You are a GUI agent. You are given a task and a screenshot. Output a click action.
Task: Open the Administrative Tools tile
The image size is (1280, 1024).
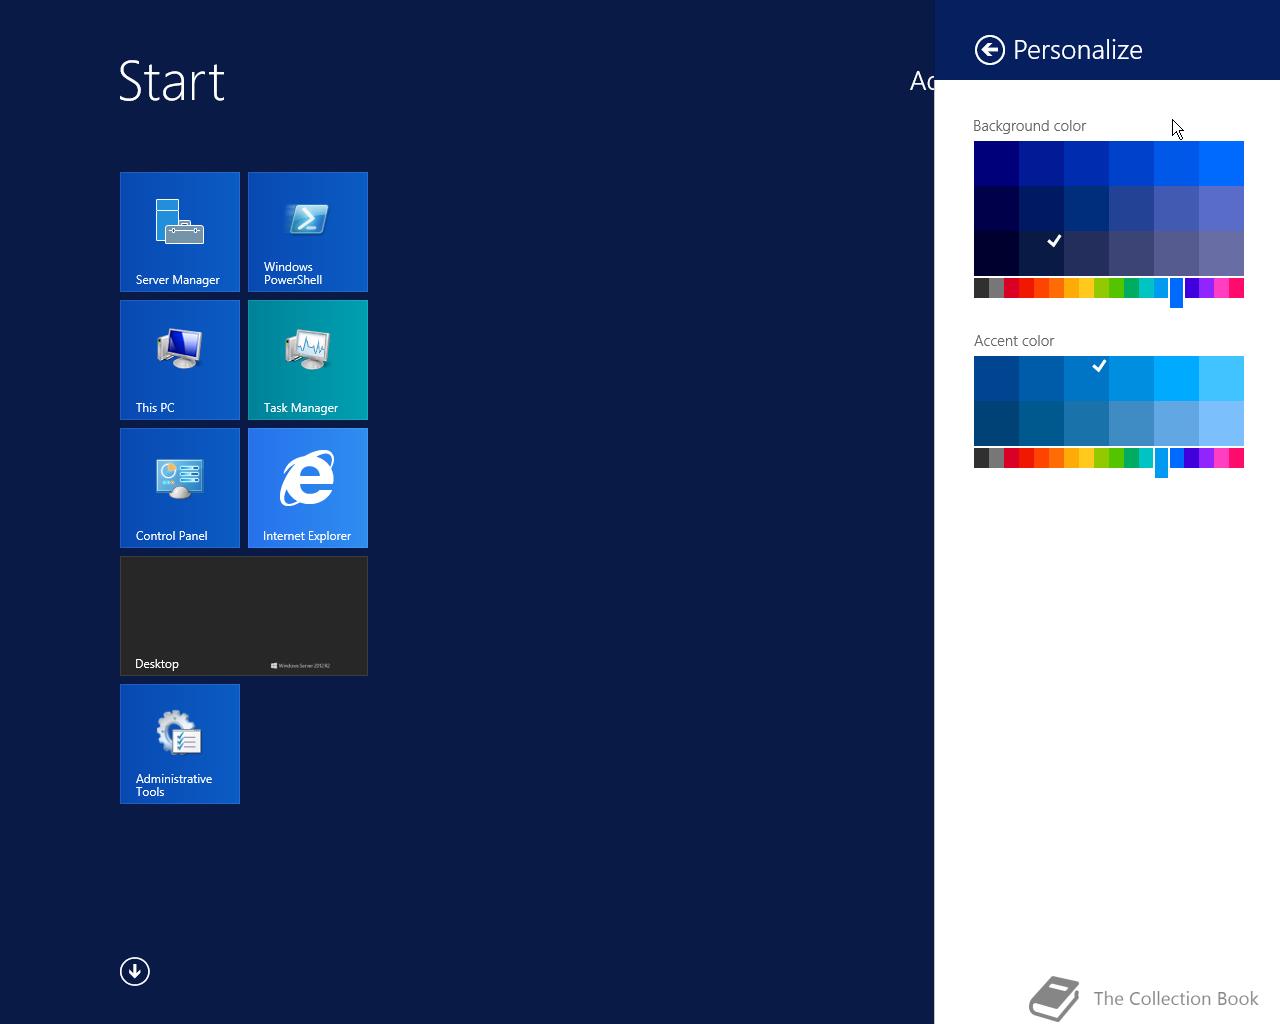point(180,744)
